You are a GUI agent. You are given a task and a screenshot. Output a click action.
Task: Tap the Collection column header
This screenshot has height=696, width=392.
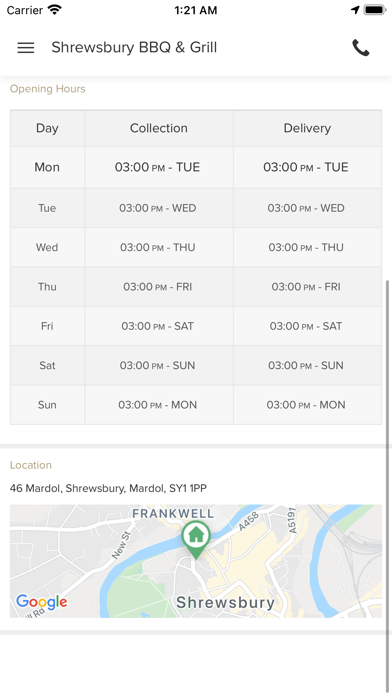click(159, 128)
